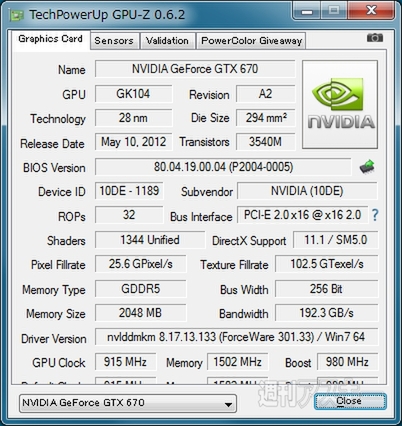Screen dimensions: 402x426
Task: Click the Texture Fillrate field 102.5 GTexel/s
Action: (x=327, y=264)
